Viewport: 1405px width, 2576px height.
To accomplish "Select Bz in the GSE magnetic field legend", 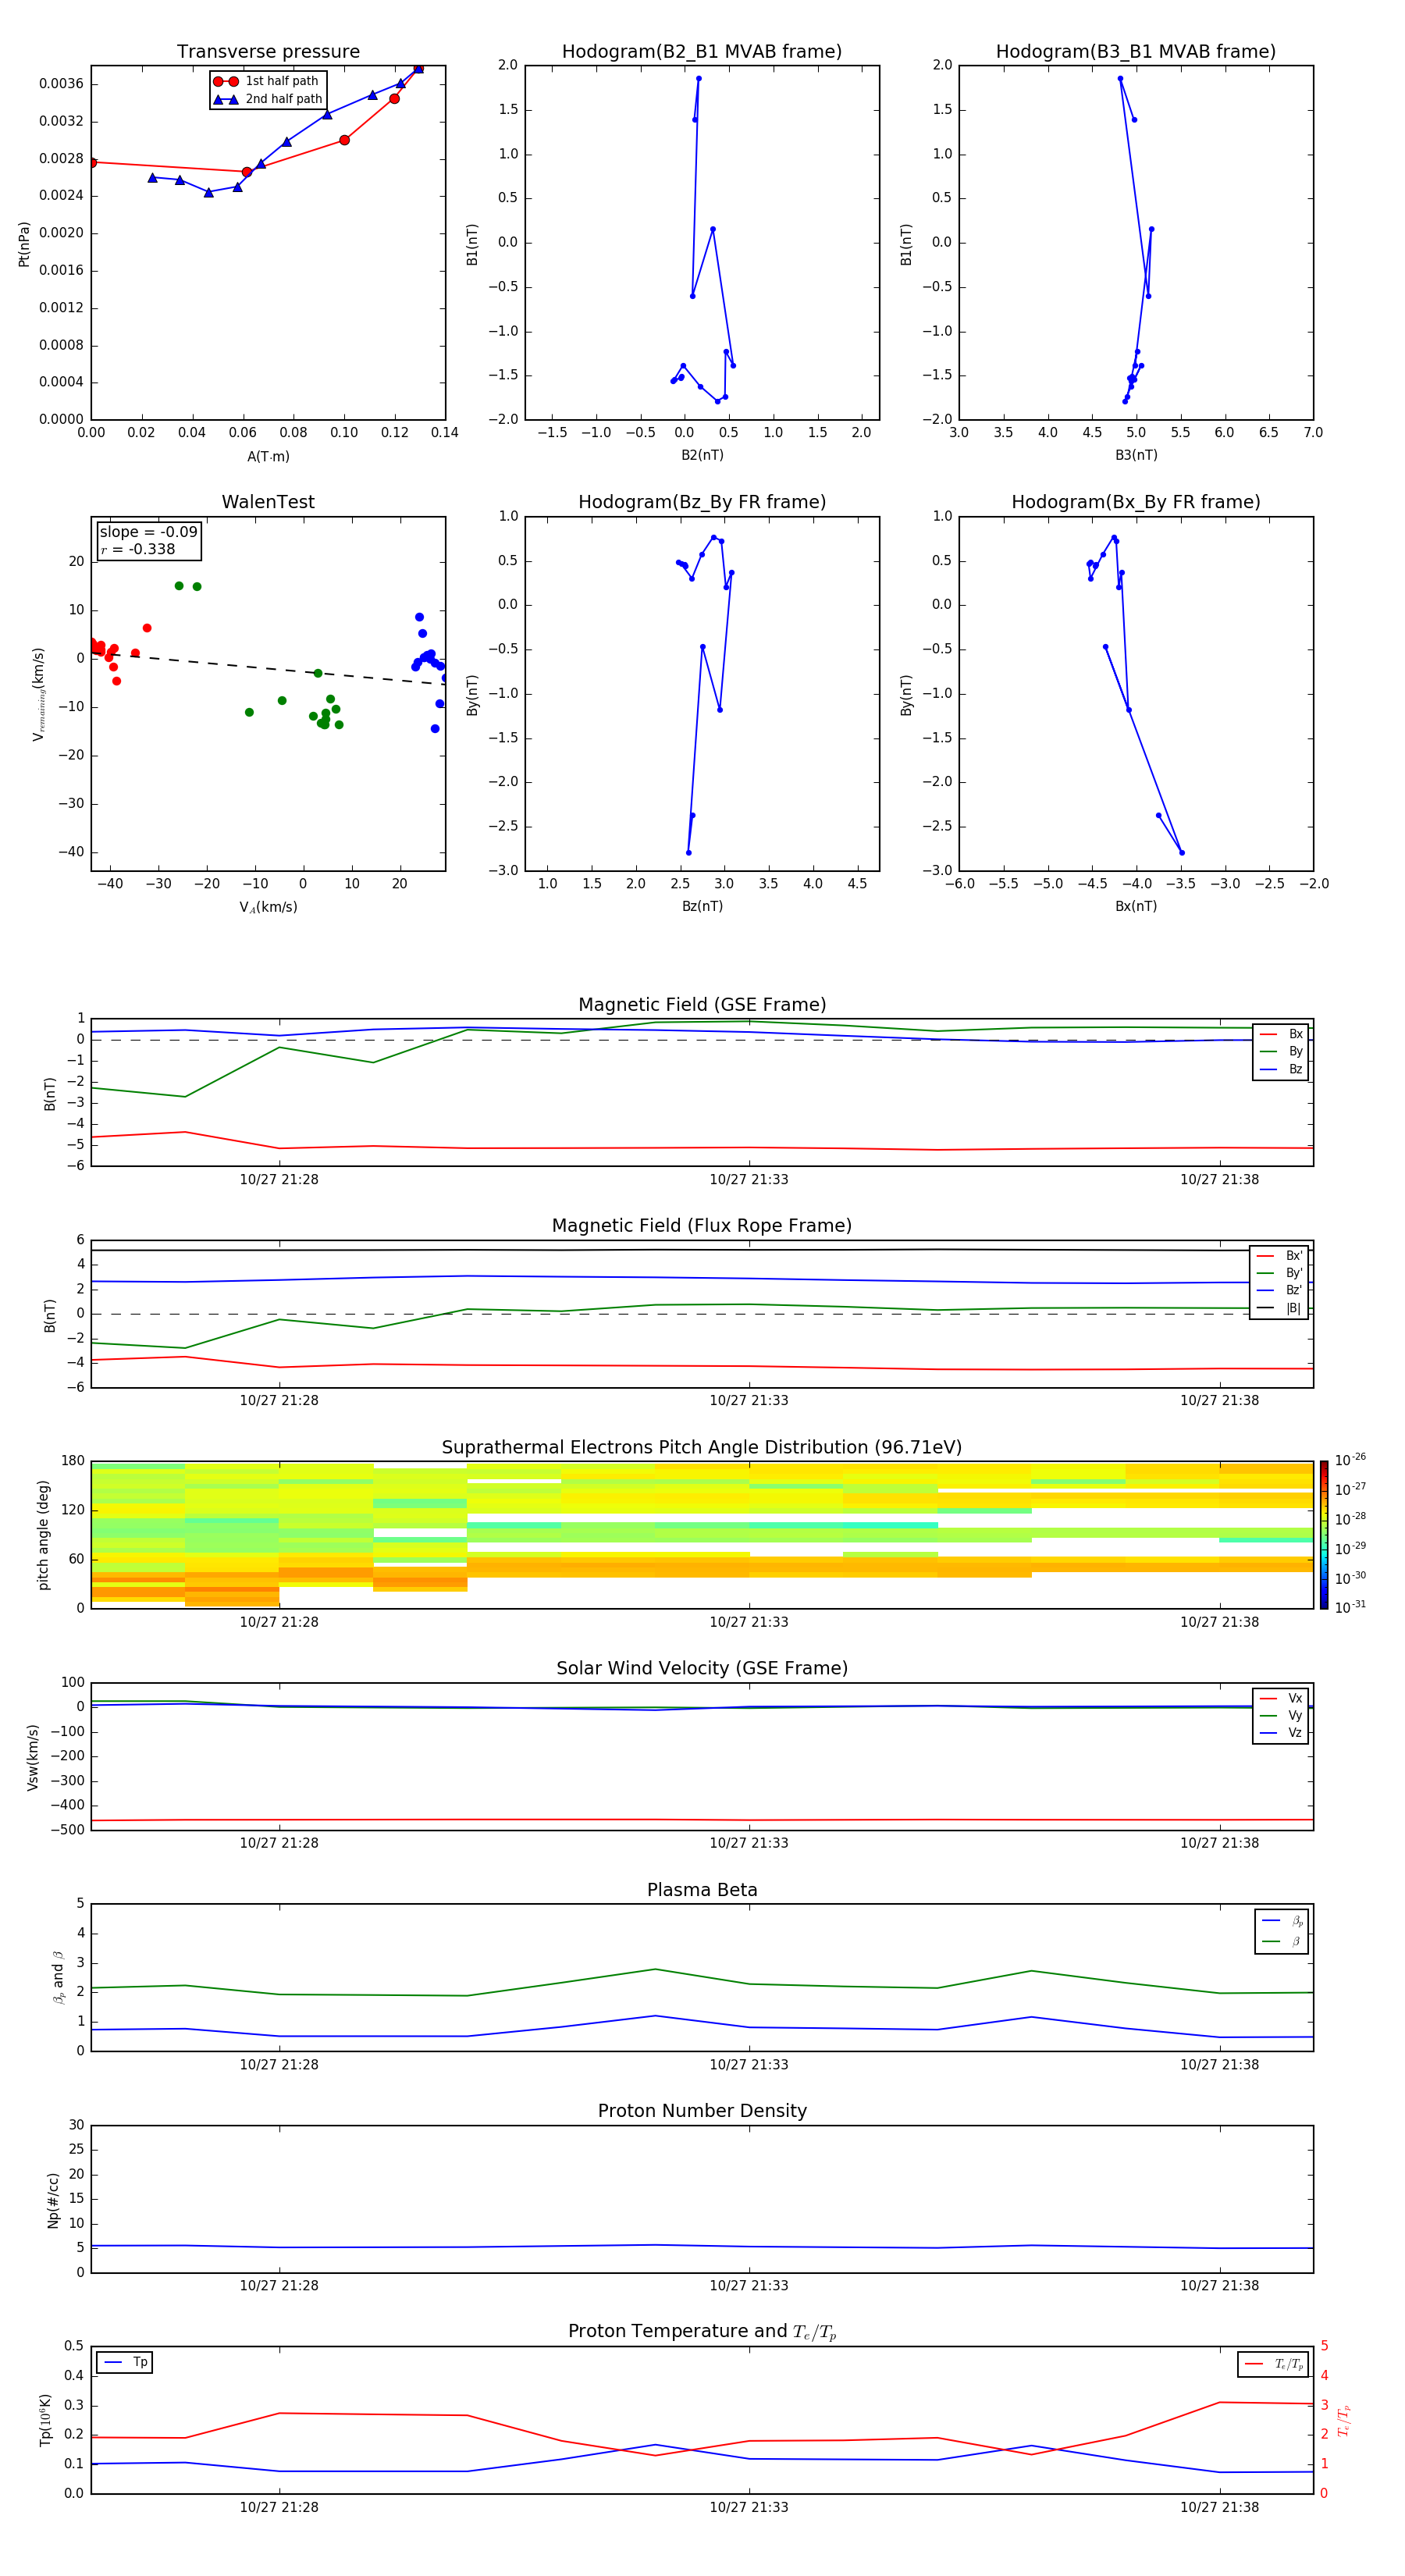I will click(1281, 1069).
